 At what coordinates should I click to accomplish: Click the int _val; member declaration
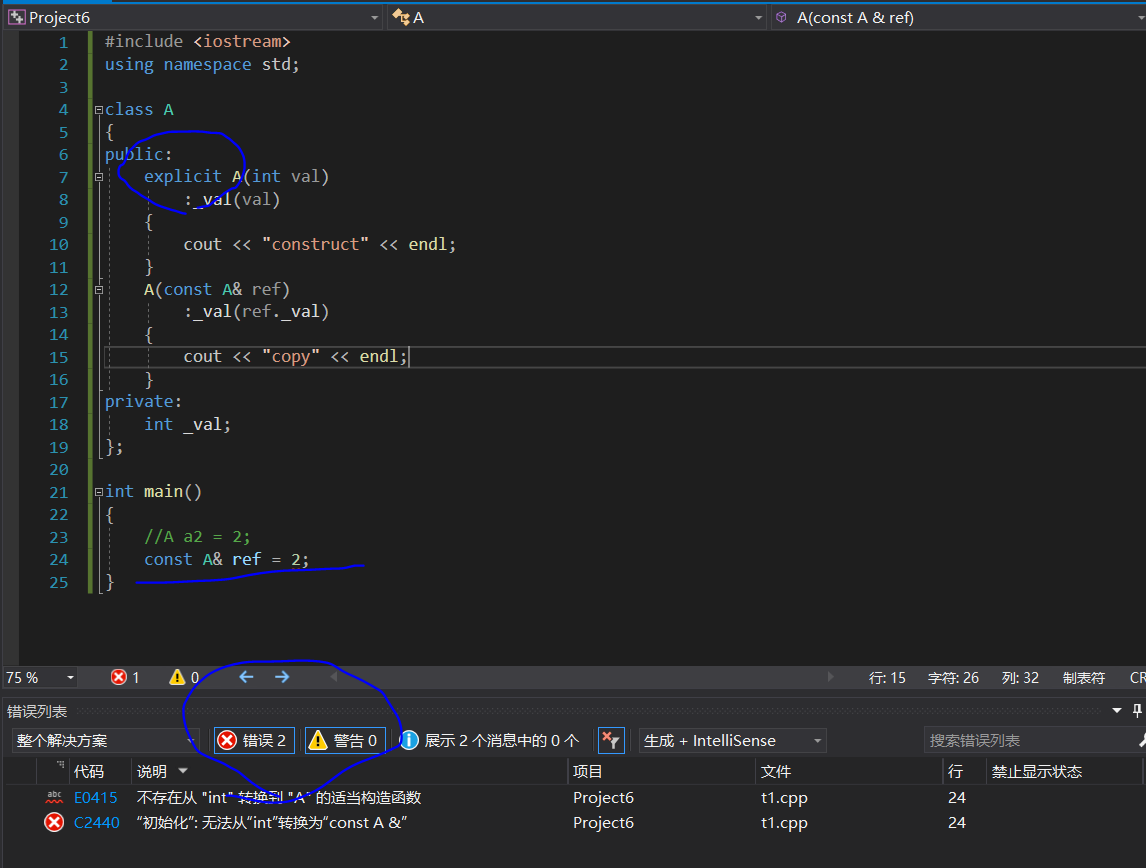(x=187, y=425)
